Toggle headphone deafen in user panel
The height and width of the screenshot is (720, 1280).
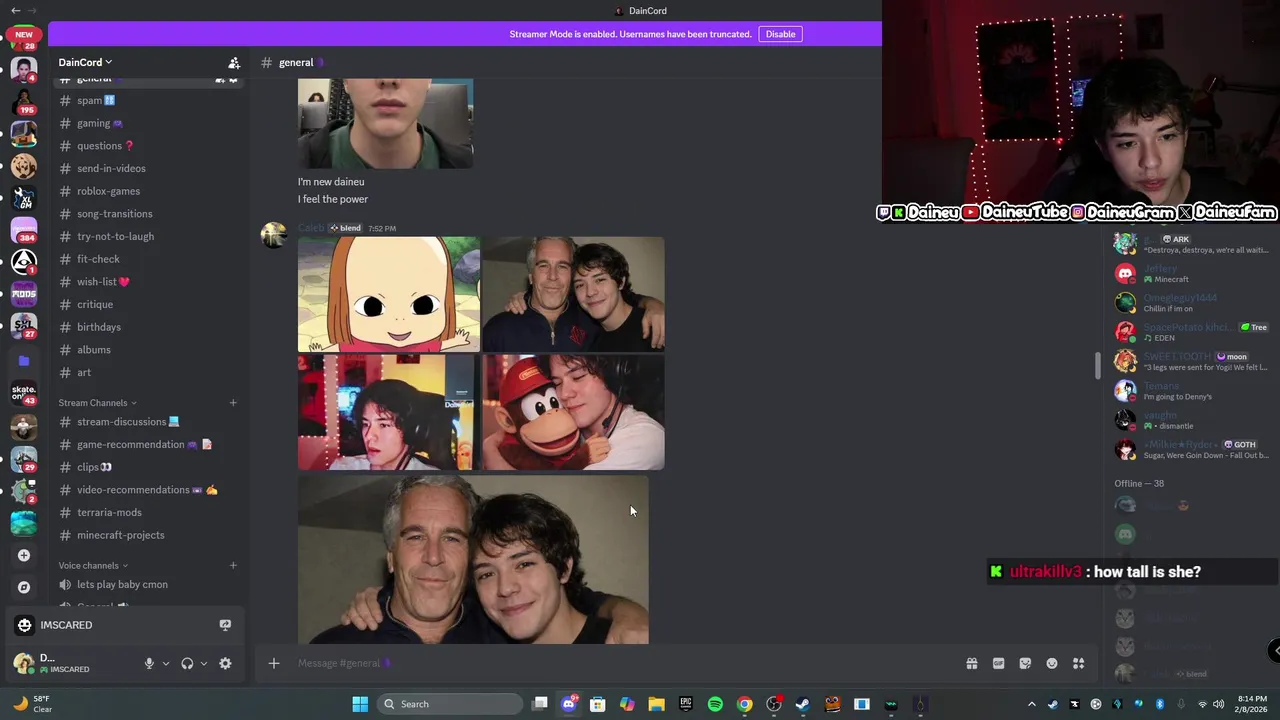(x=187, y=663)
